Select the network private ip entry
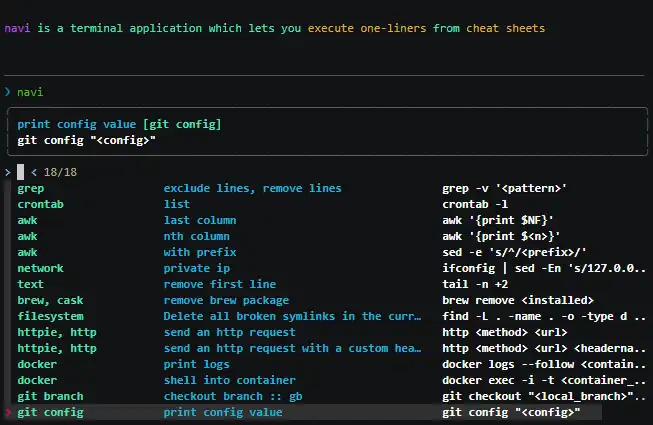653x425 pixels. (196, 268)
